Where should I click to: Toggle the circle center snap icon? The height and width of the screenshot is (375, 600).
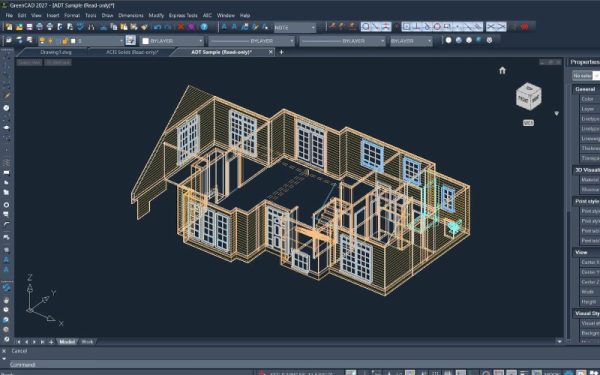click(437, 26)
